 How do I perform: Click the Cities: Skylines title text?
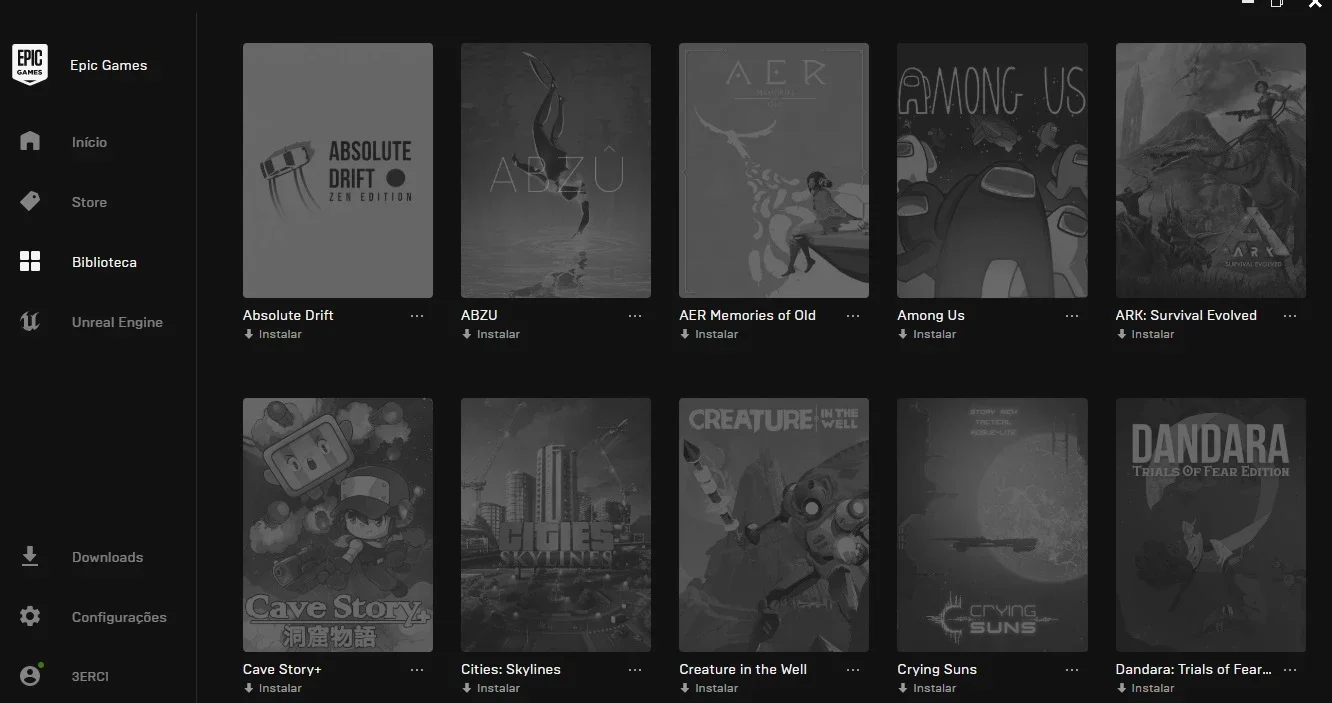[511, 669]
